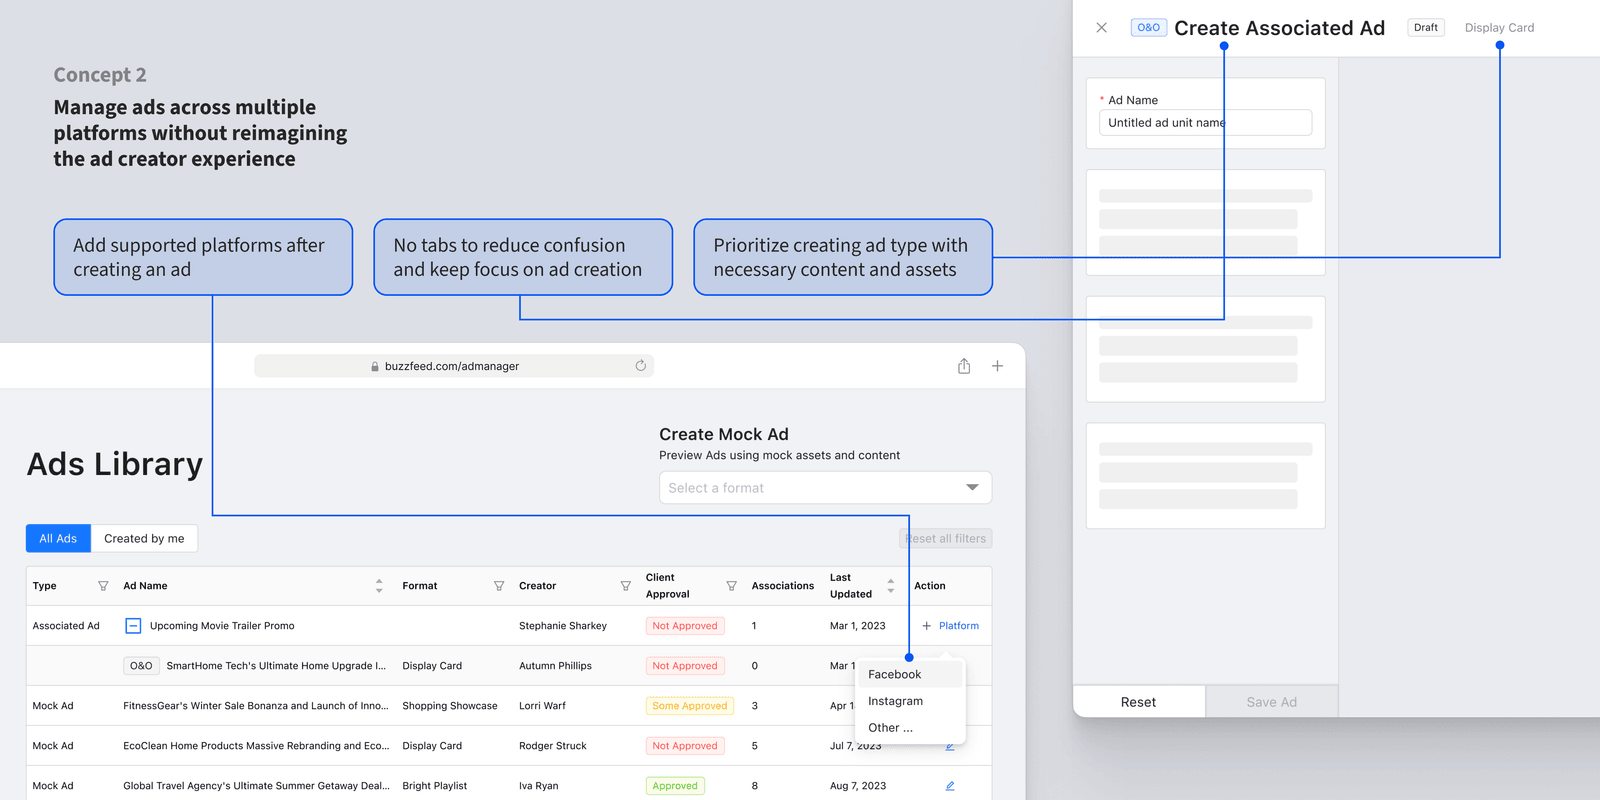This screenshot has width=1600, height=800.
Task: Select FitnessGear's Winter Sale Bonanza ad name
Action: click(x=256, y=706)
